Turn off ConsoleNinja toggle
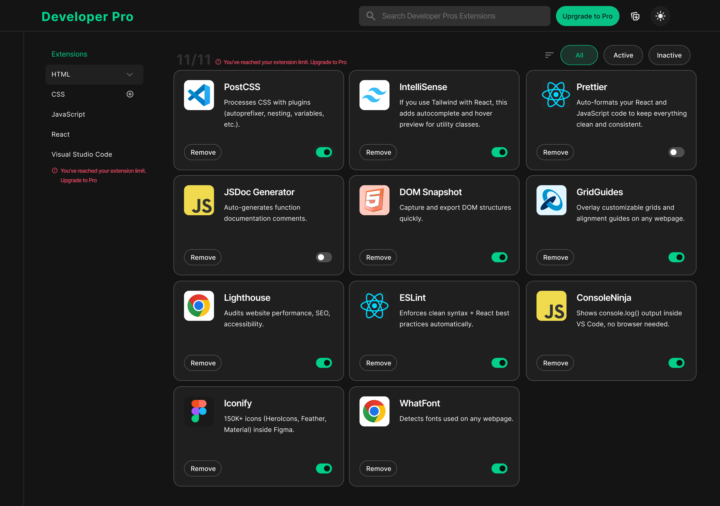The height and width of the screenshot is (506, 720). (676, 363)
